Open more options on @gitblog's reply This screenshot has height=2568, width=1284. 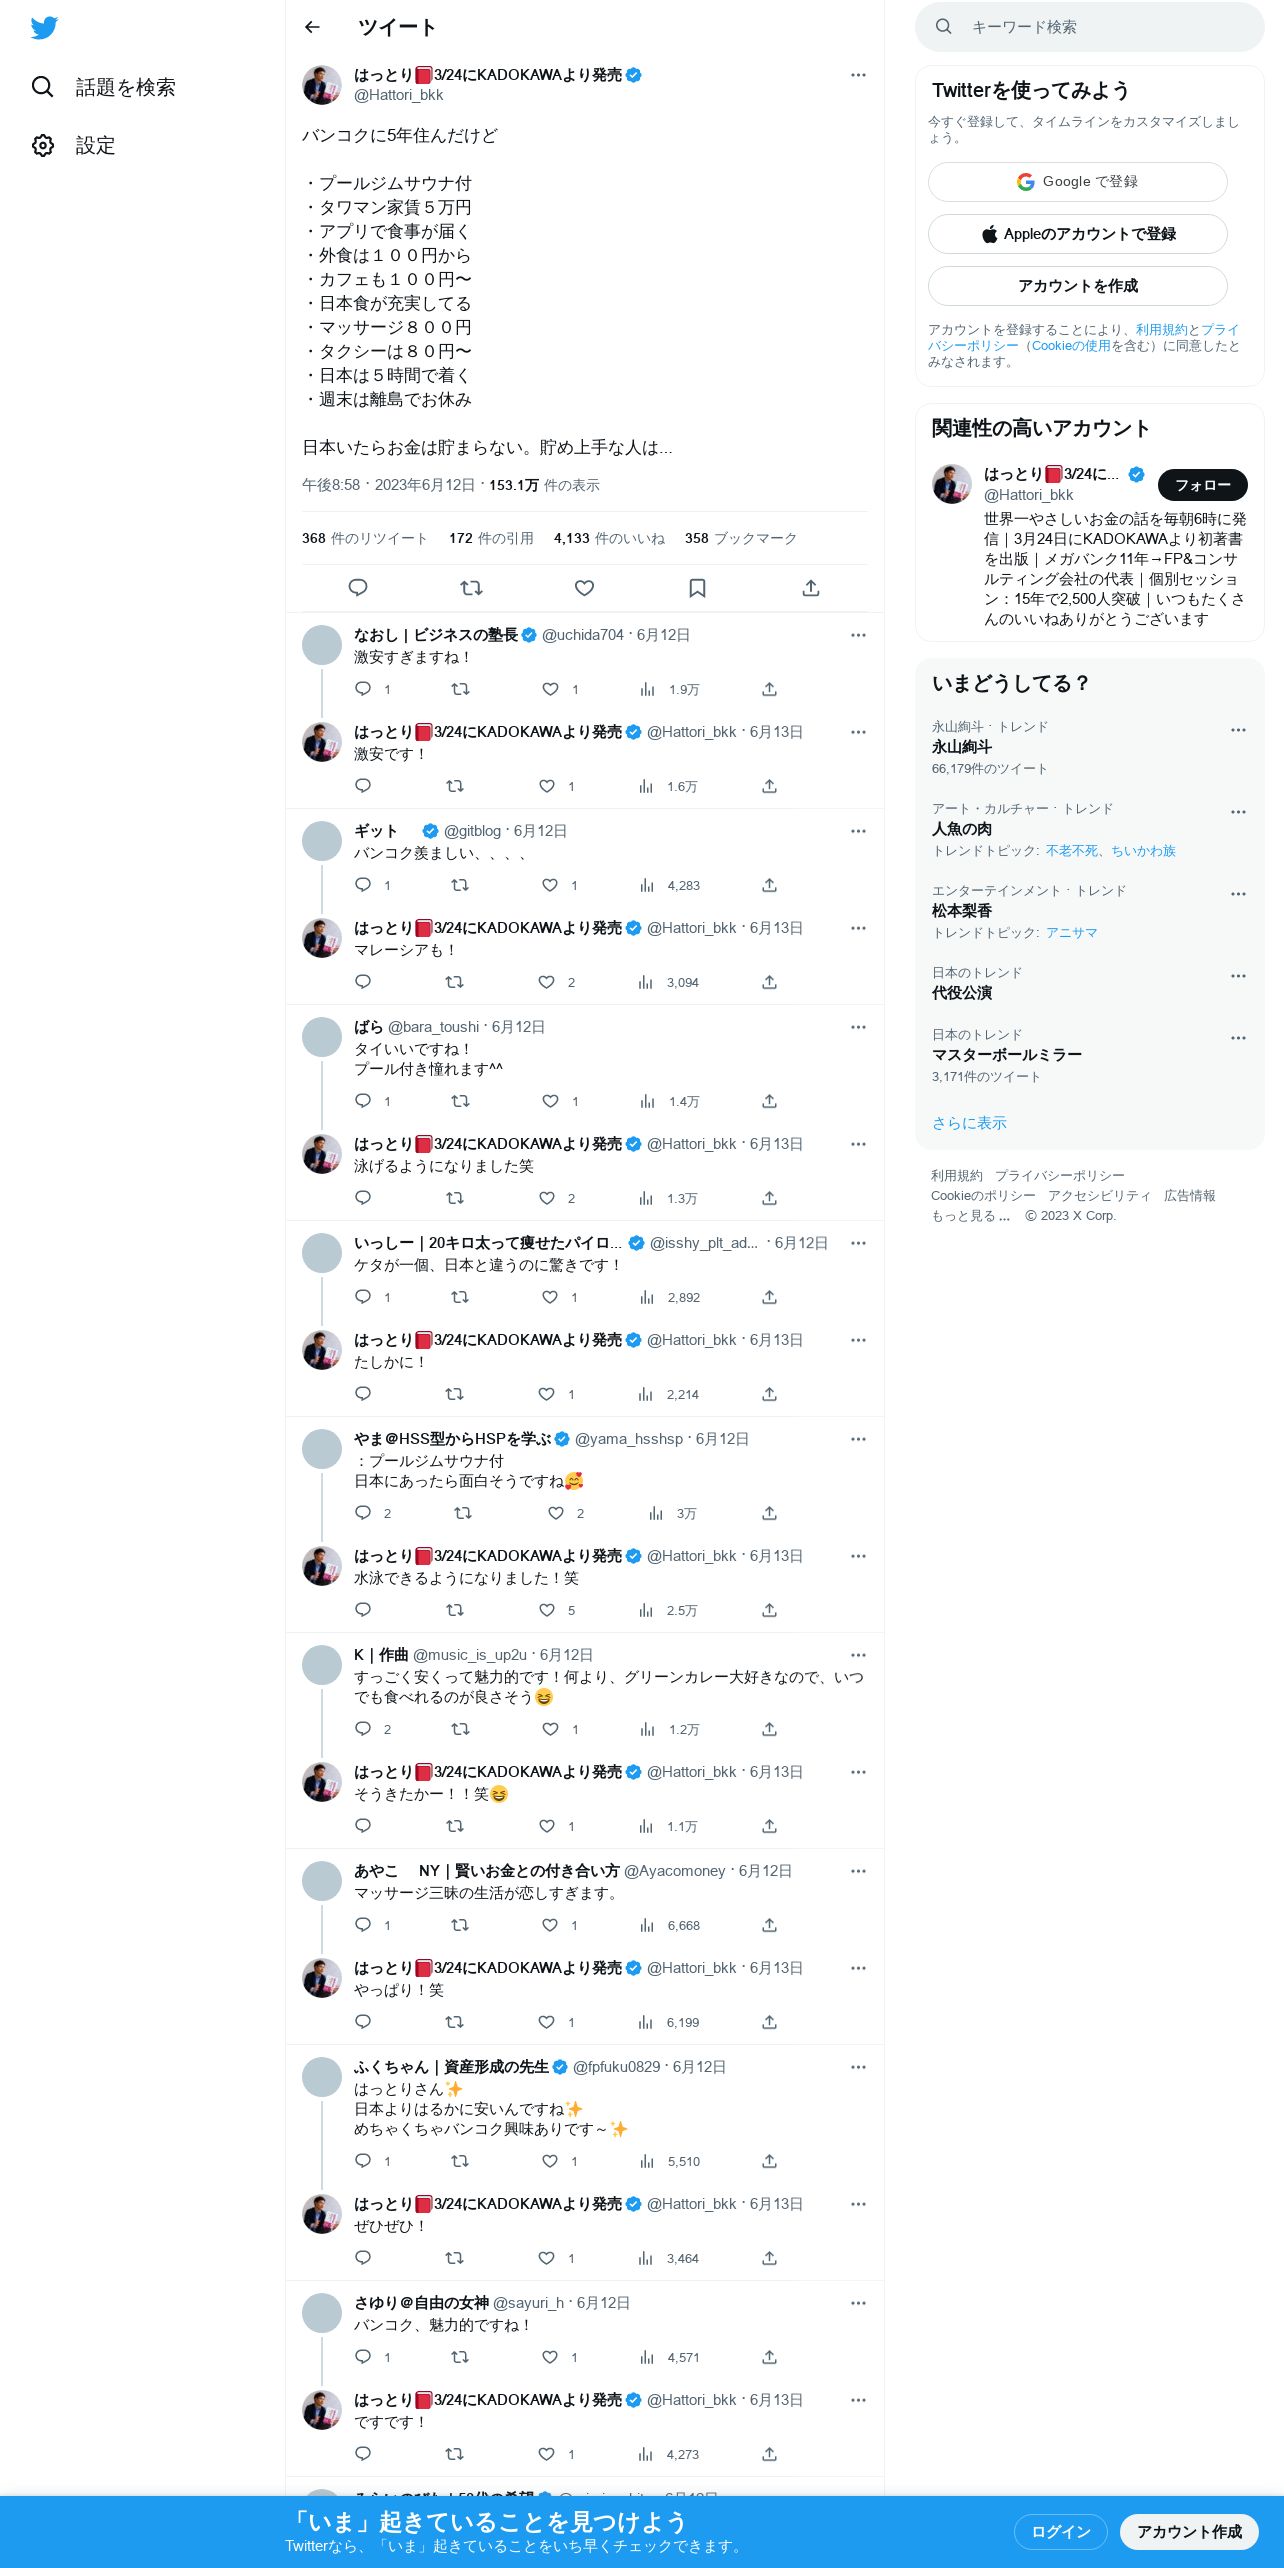[x=858, y=831]
